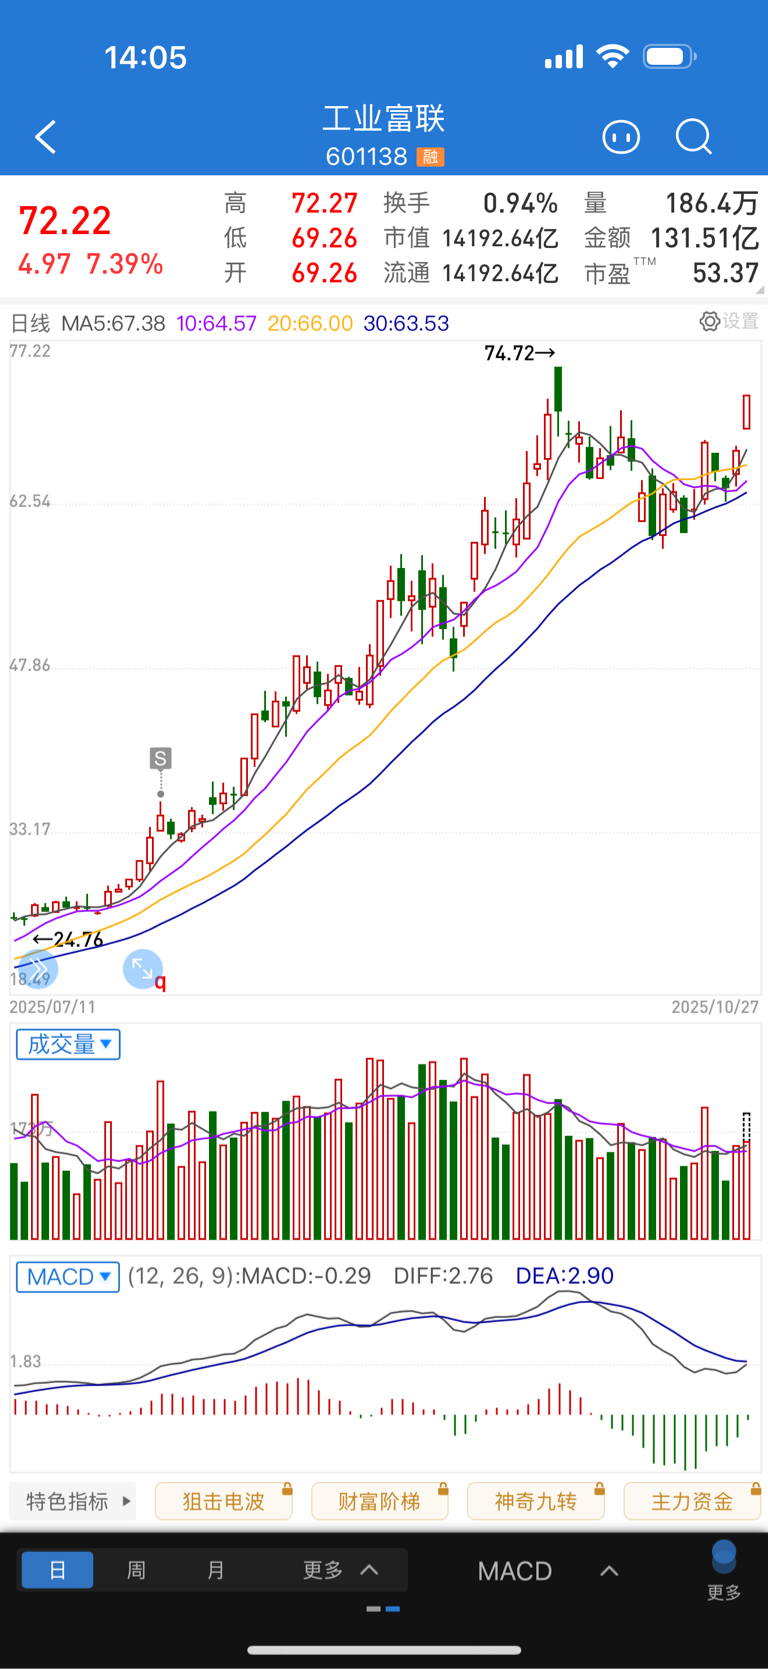Select locked 财富阶梯 indicator
This screenshot has width=768, height=1669.
click(380, 1501)
